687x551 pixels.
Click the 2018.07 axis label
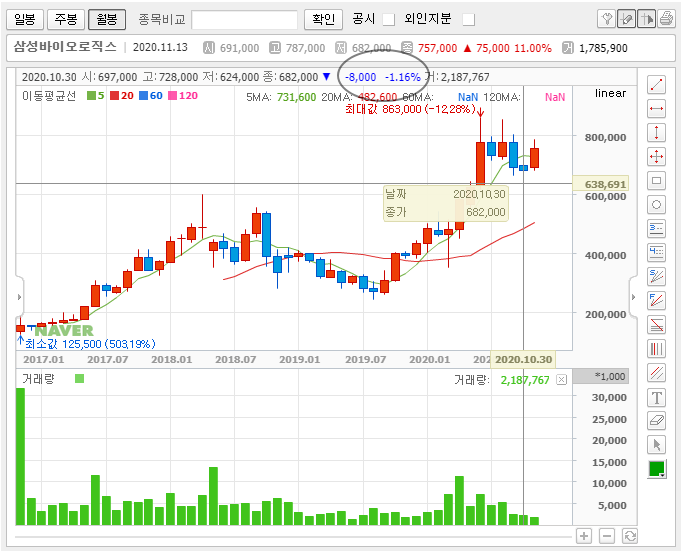(x=235, y=360)
